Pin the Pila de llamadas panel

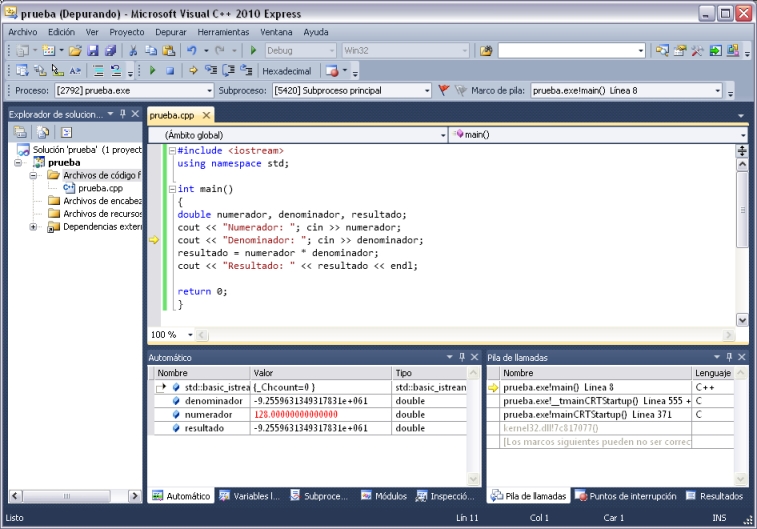[x=729, y=357]
